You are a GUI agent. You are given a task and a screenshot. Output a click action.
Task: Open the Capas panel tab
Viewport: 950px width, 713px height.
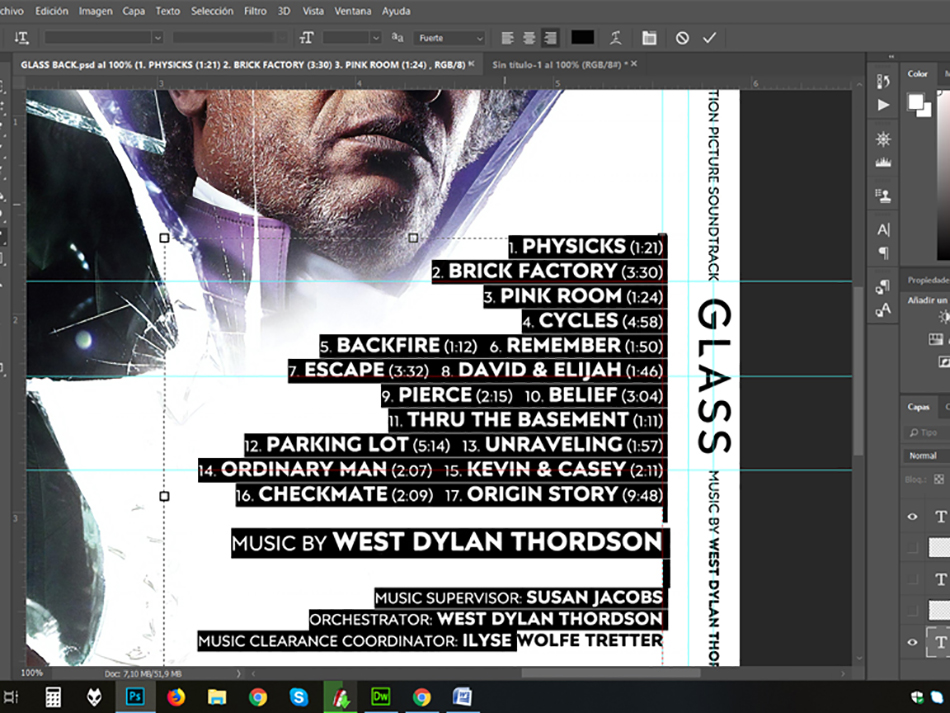[918, 407]
